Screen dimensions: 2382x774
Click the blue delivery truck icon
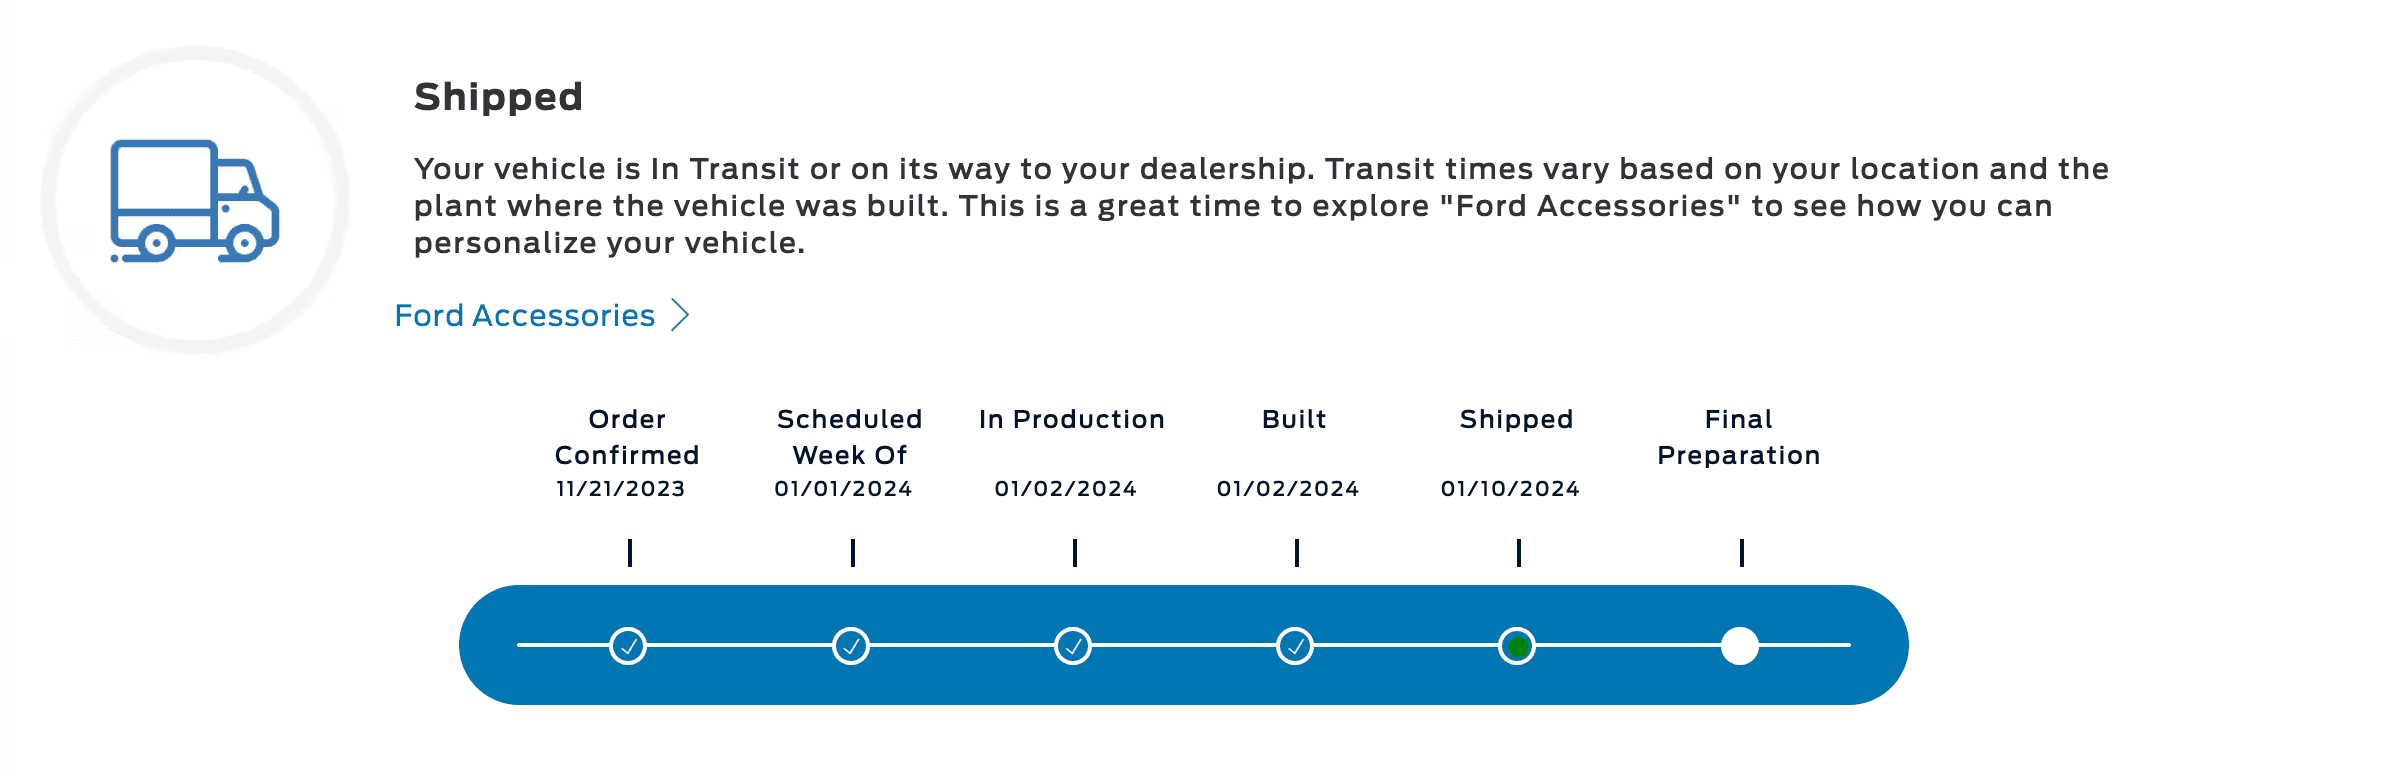point(195,201)
